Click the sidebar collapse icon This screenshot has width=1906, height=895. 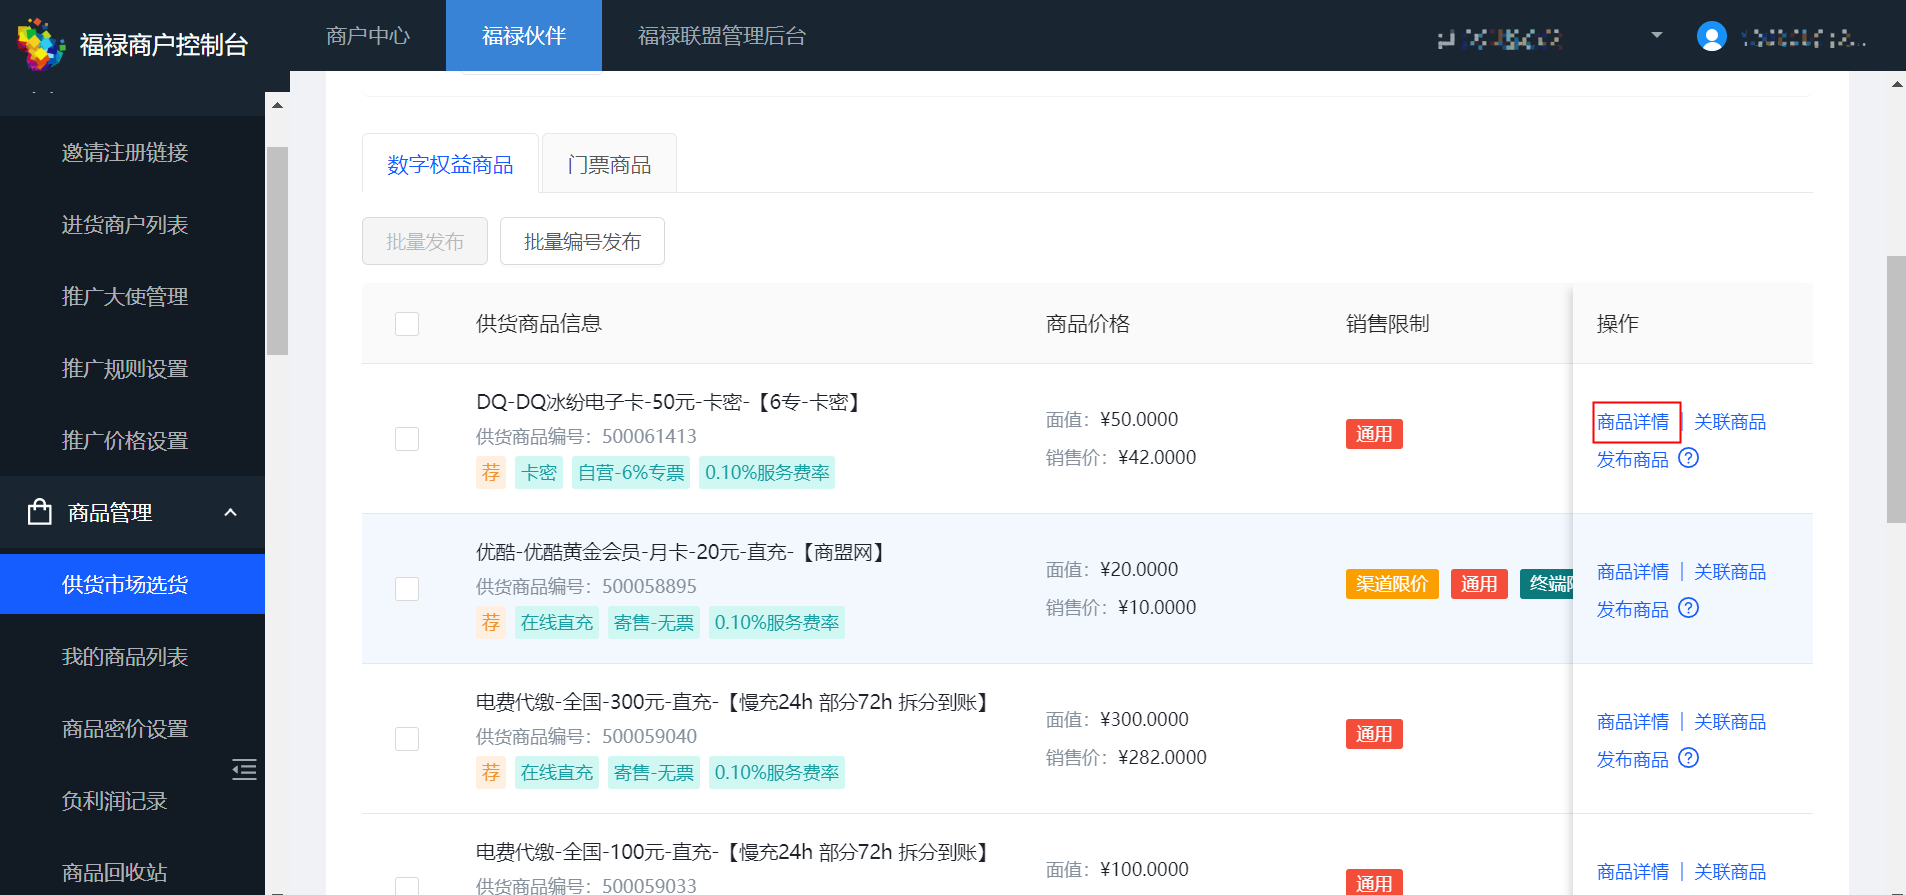coord(244,769)
